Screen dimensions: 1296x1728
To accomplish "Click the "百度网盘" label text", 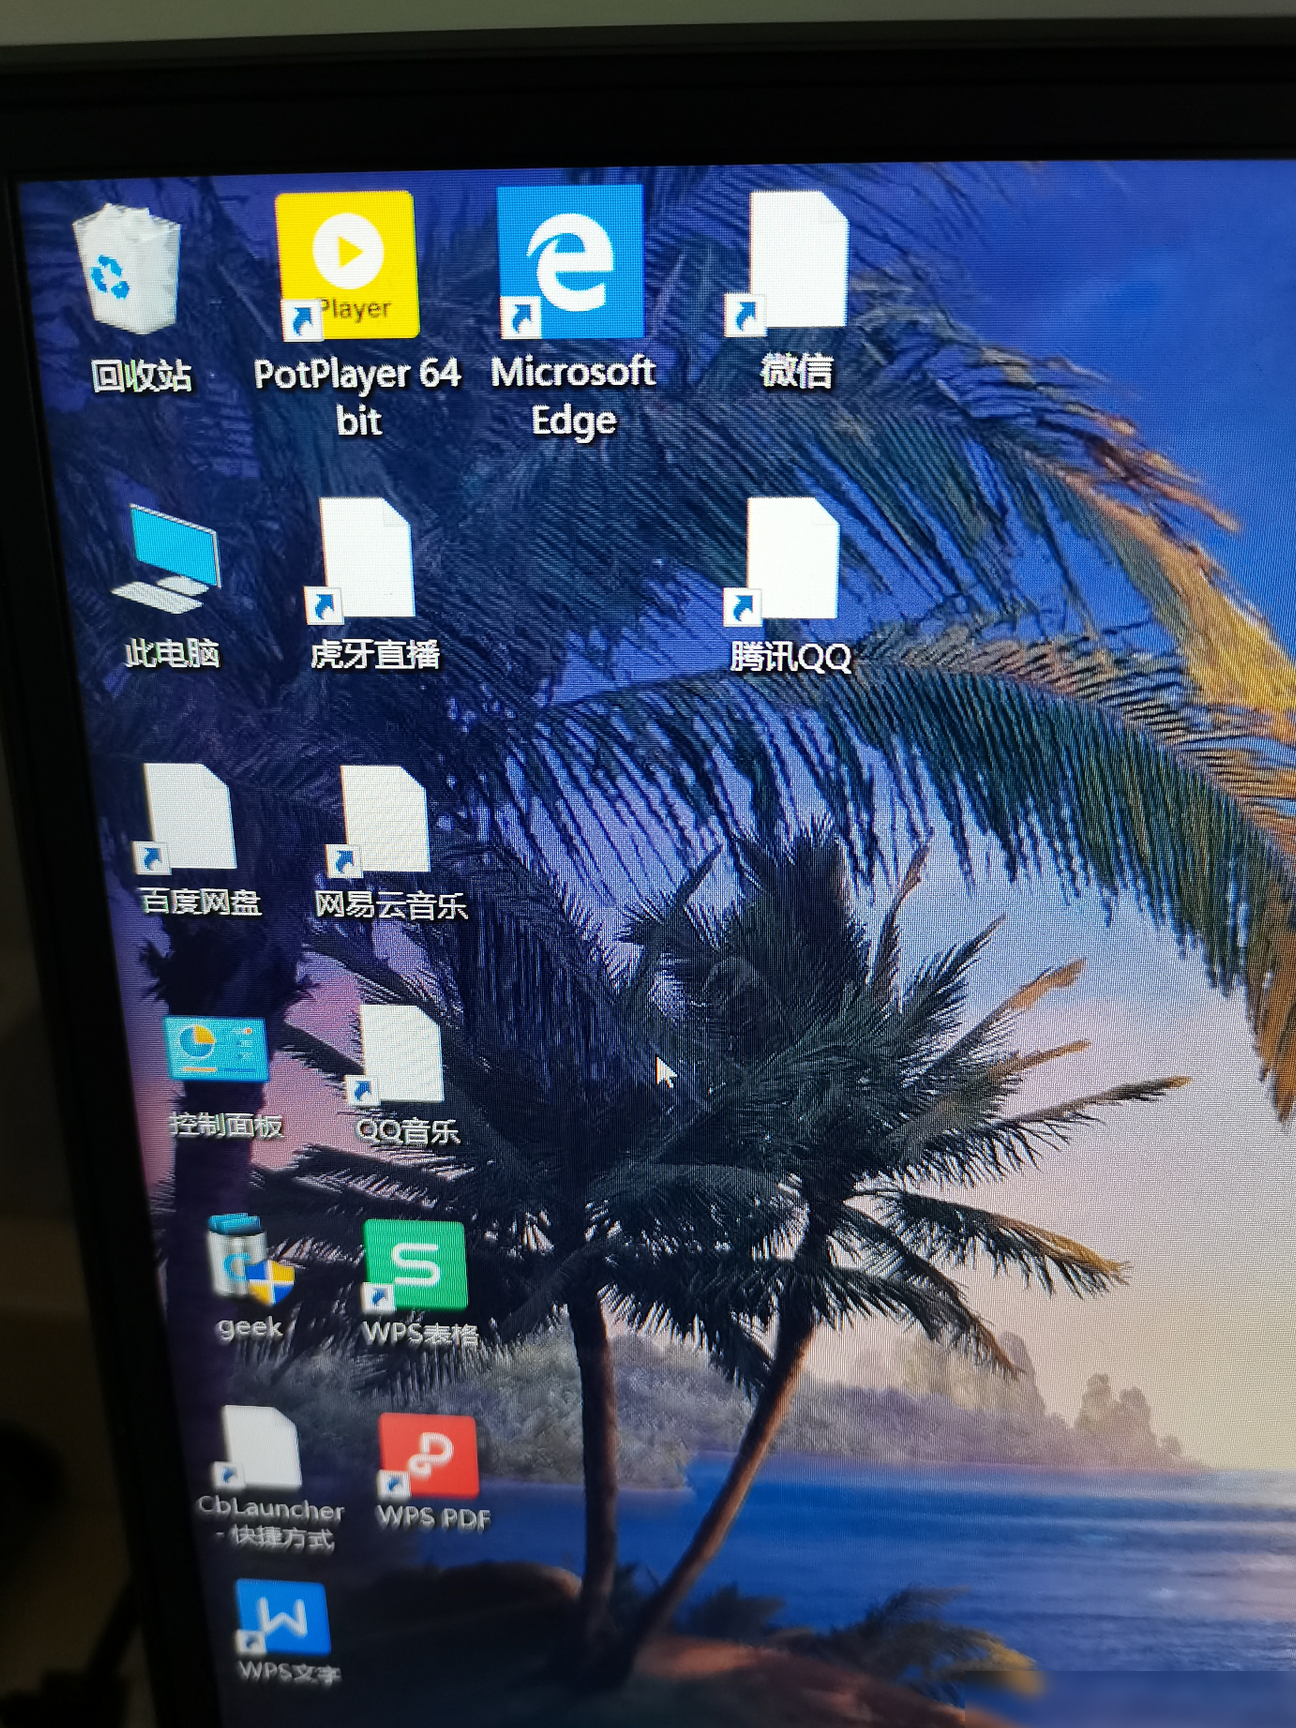I will (x=200, y=902).
